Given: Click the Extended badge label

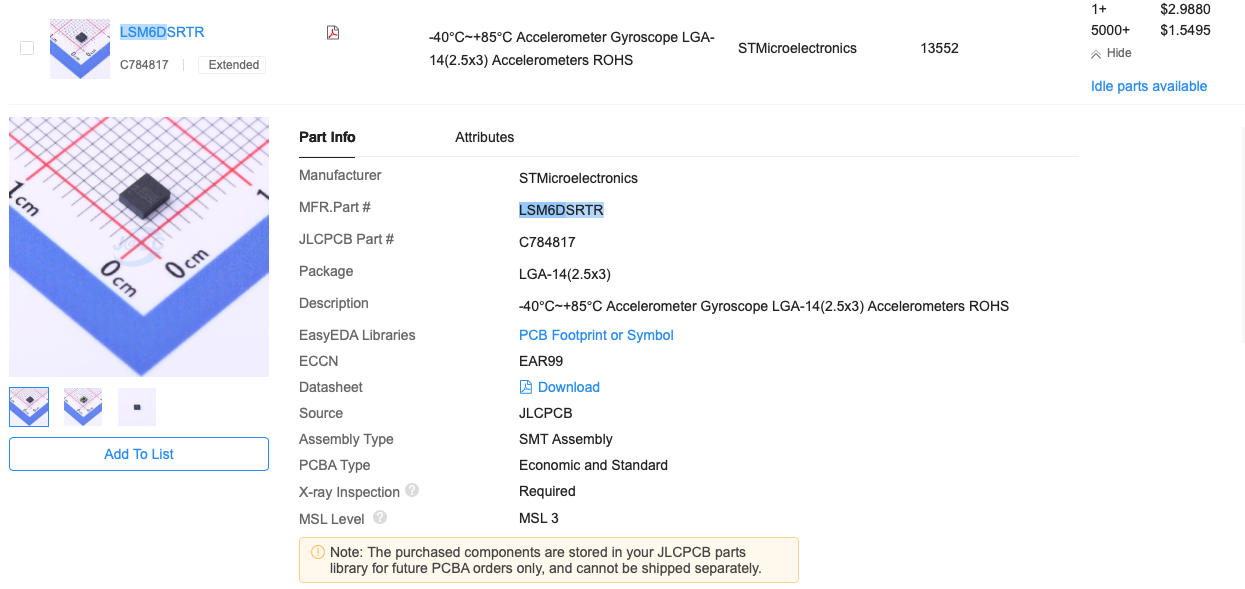Looking at the screenshot, I should point(233,65).
